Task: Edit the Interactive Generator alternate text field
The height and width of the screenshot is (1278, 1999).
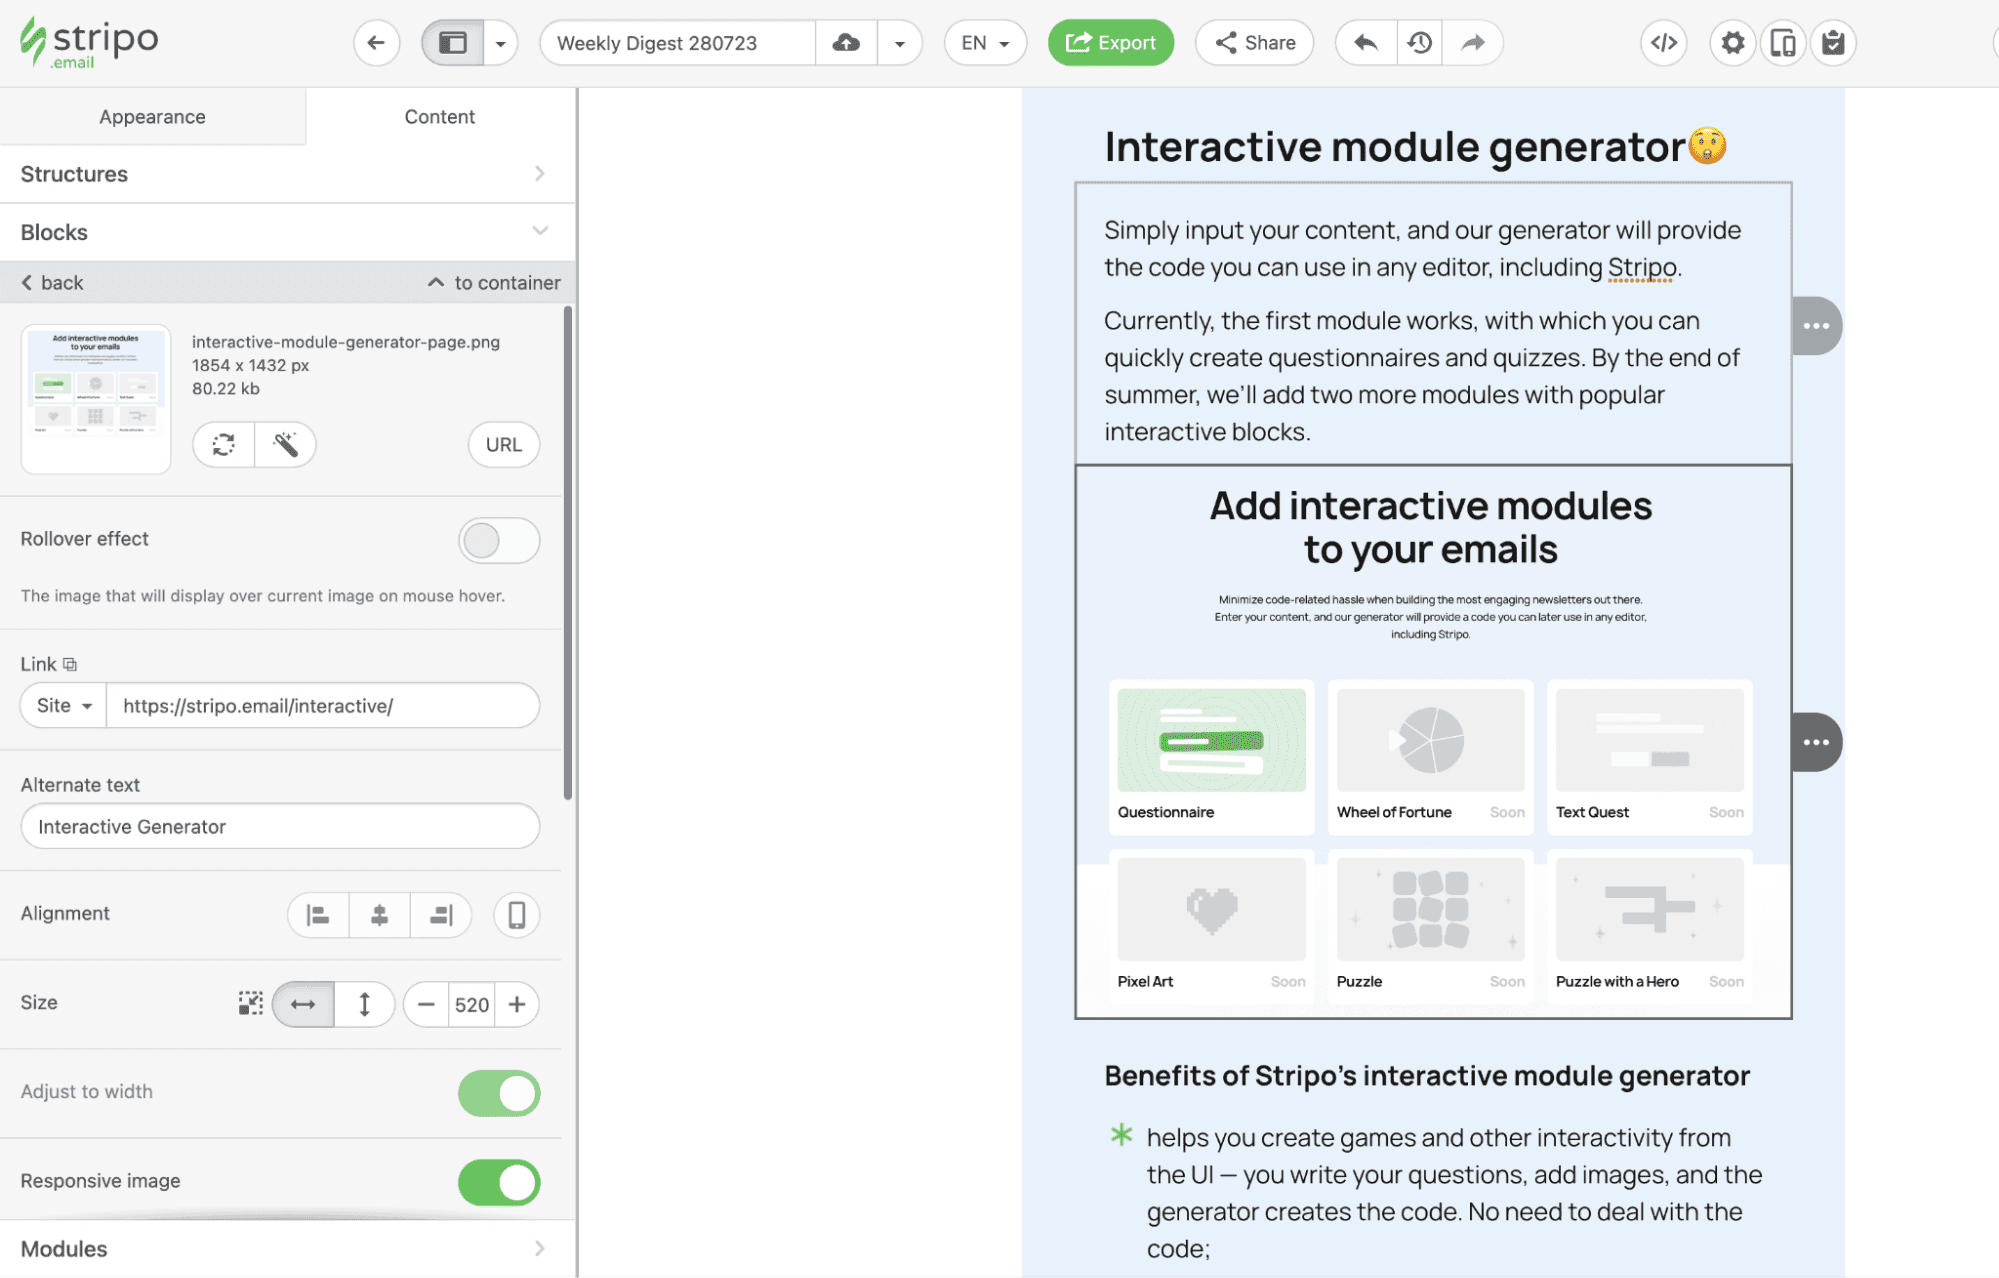Action: click(x=280, y=826)
